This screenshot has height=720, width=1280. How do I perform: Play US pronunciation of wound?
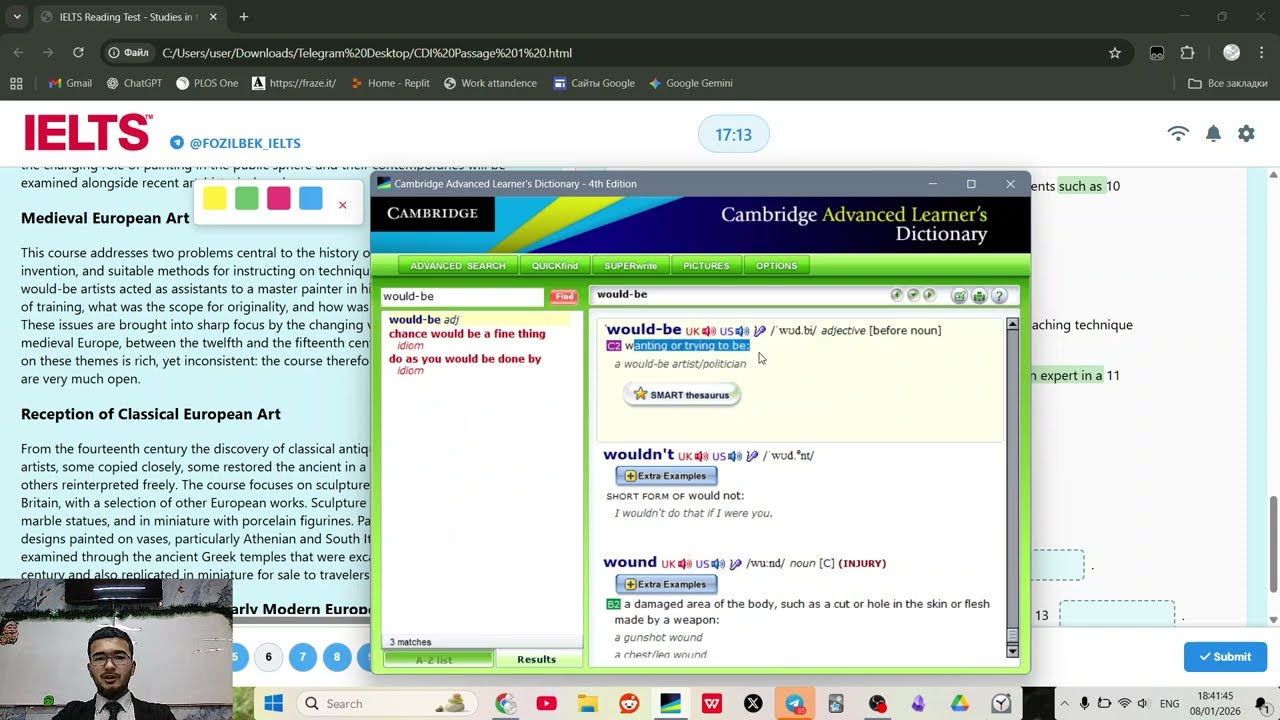coord(718,564)
